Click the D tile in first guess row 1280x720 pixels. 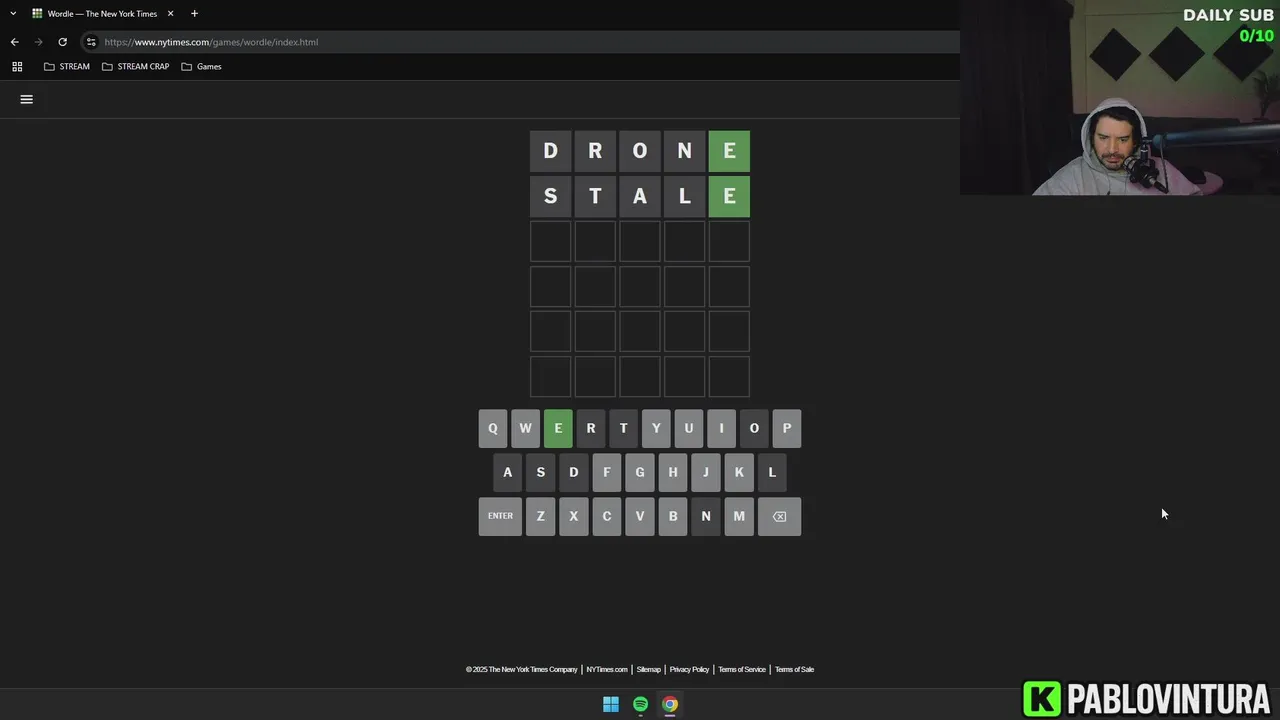point(550,151)
